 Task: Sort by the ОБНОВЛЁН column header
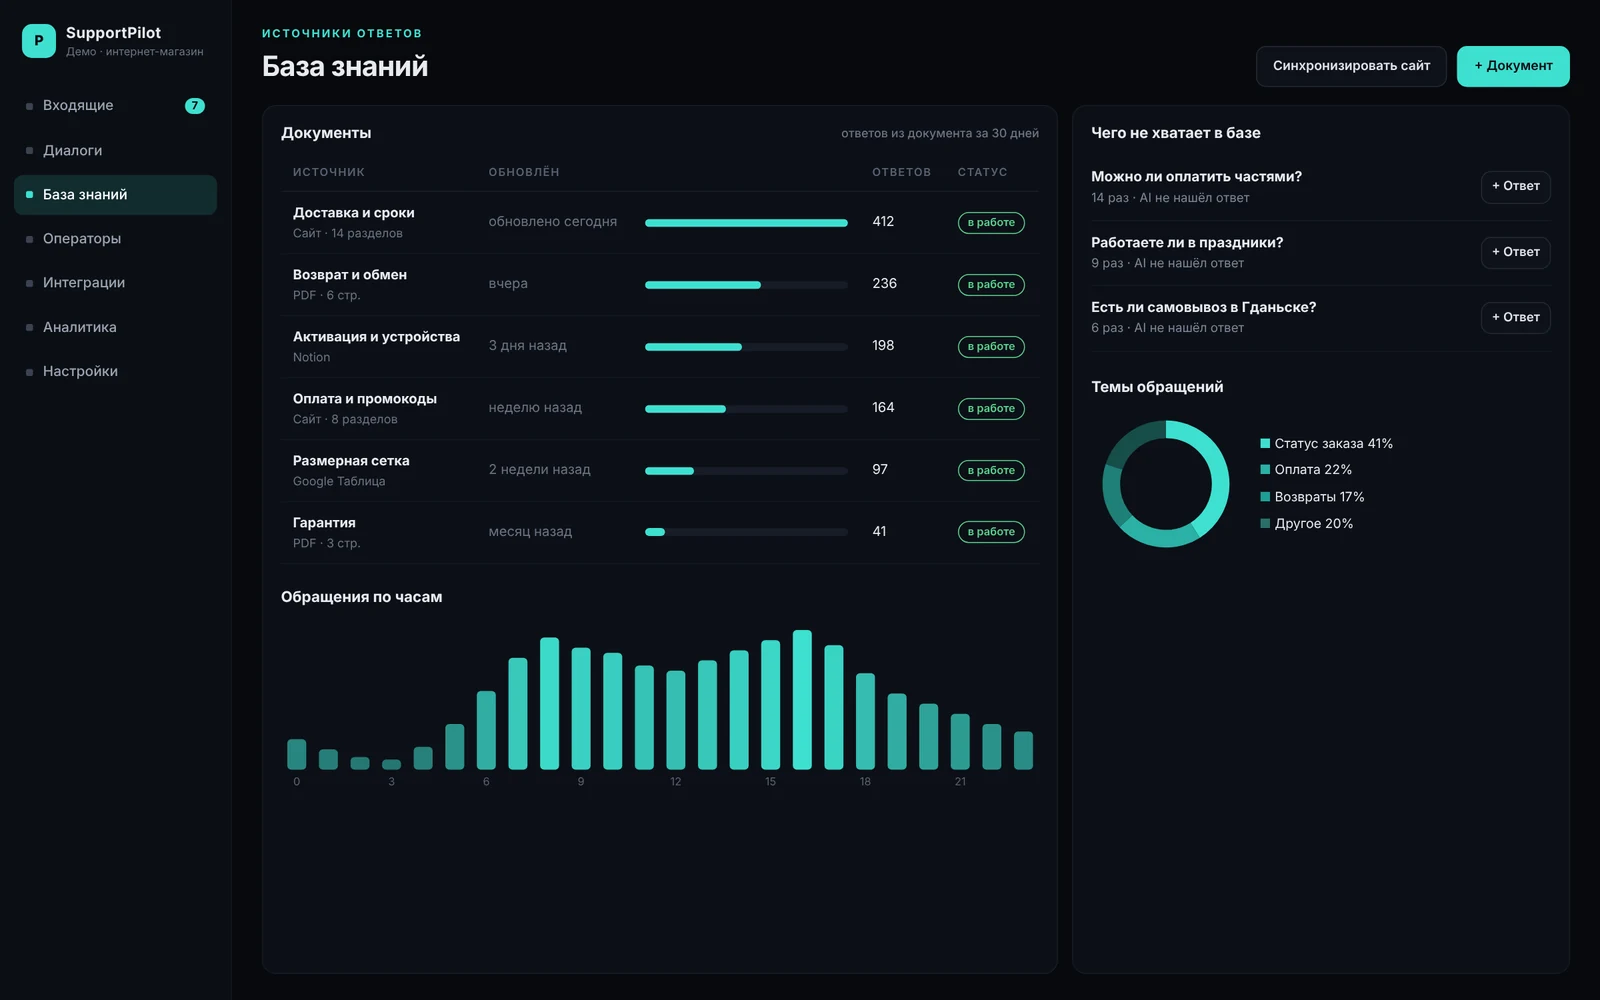pyautogui.click(x=524, y=172)
